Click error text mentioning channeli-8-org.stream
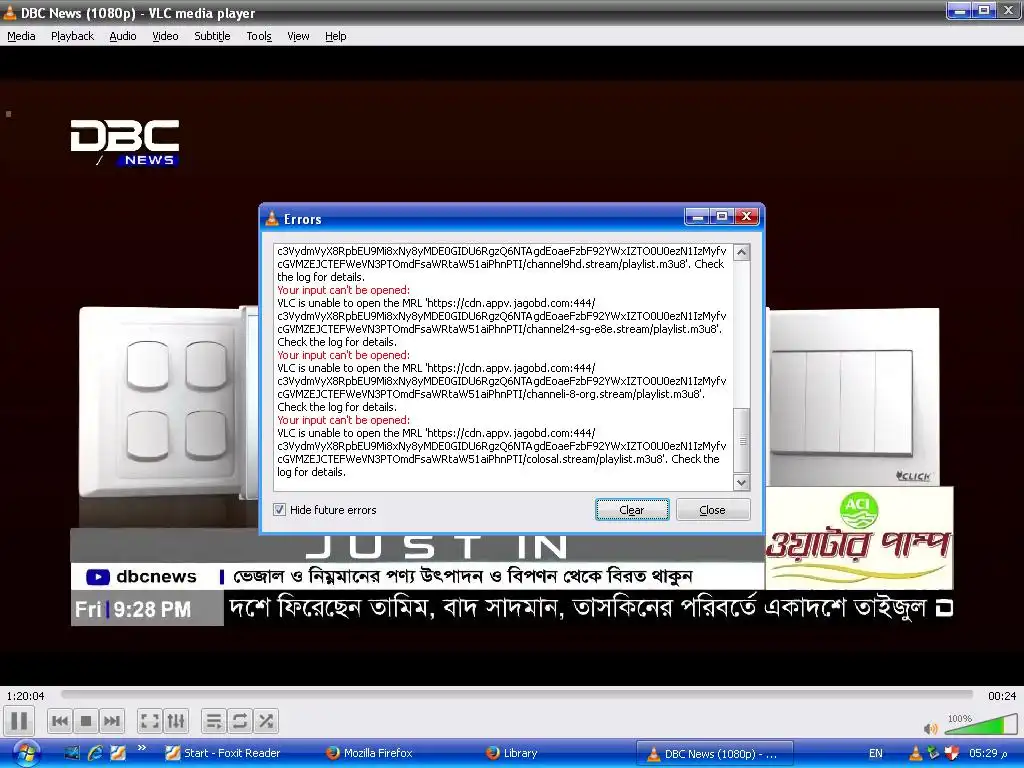This screenshot has height=768, width=1024. pyautogui.click(x=501, y=387)
